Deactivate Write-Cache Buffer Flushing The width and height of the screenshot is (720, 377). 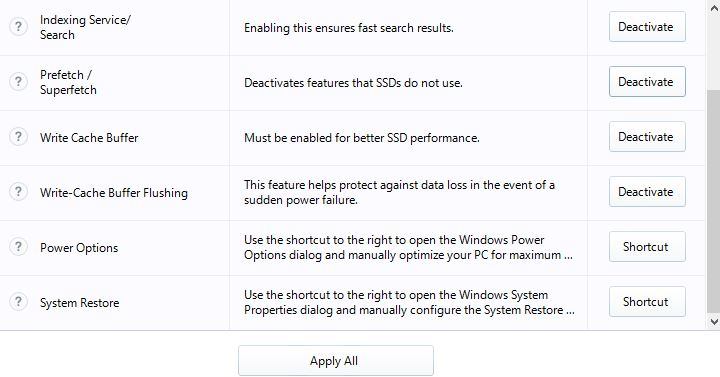(x=647, y=191)
